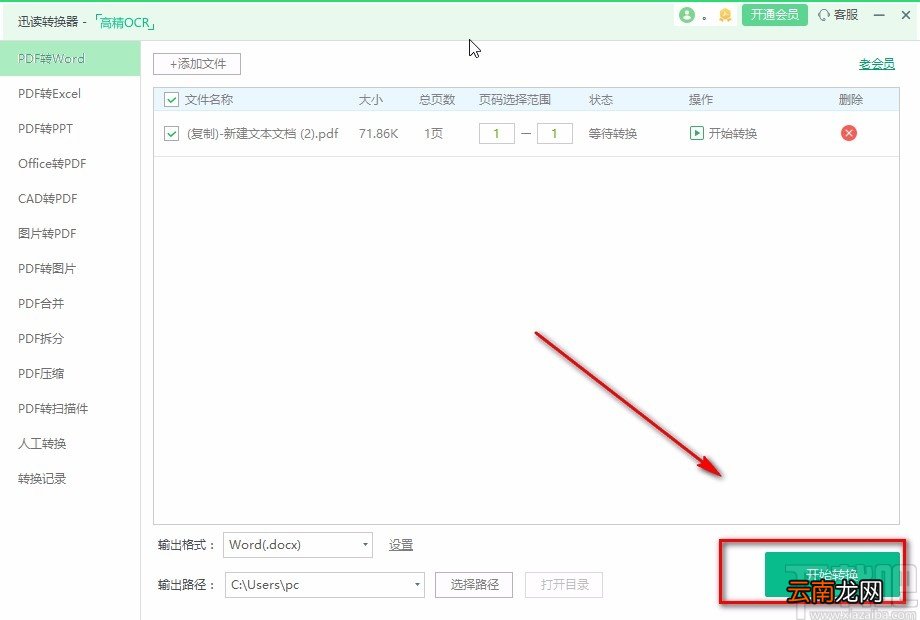Toggle the select-all checkbox beside 文件名称

pos(171,100)
